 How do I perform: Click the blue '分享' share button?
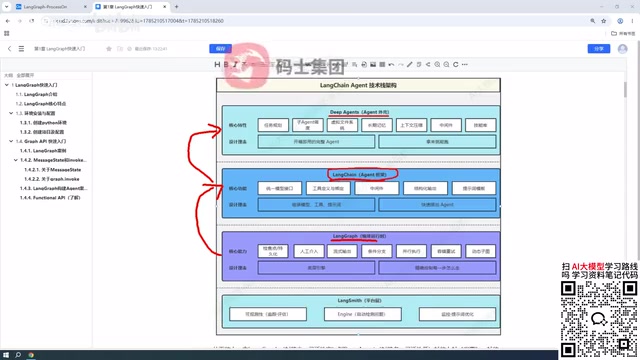(x=599, y=49)
